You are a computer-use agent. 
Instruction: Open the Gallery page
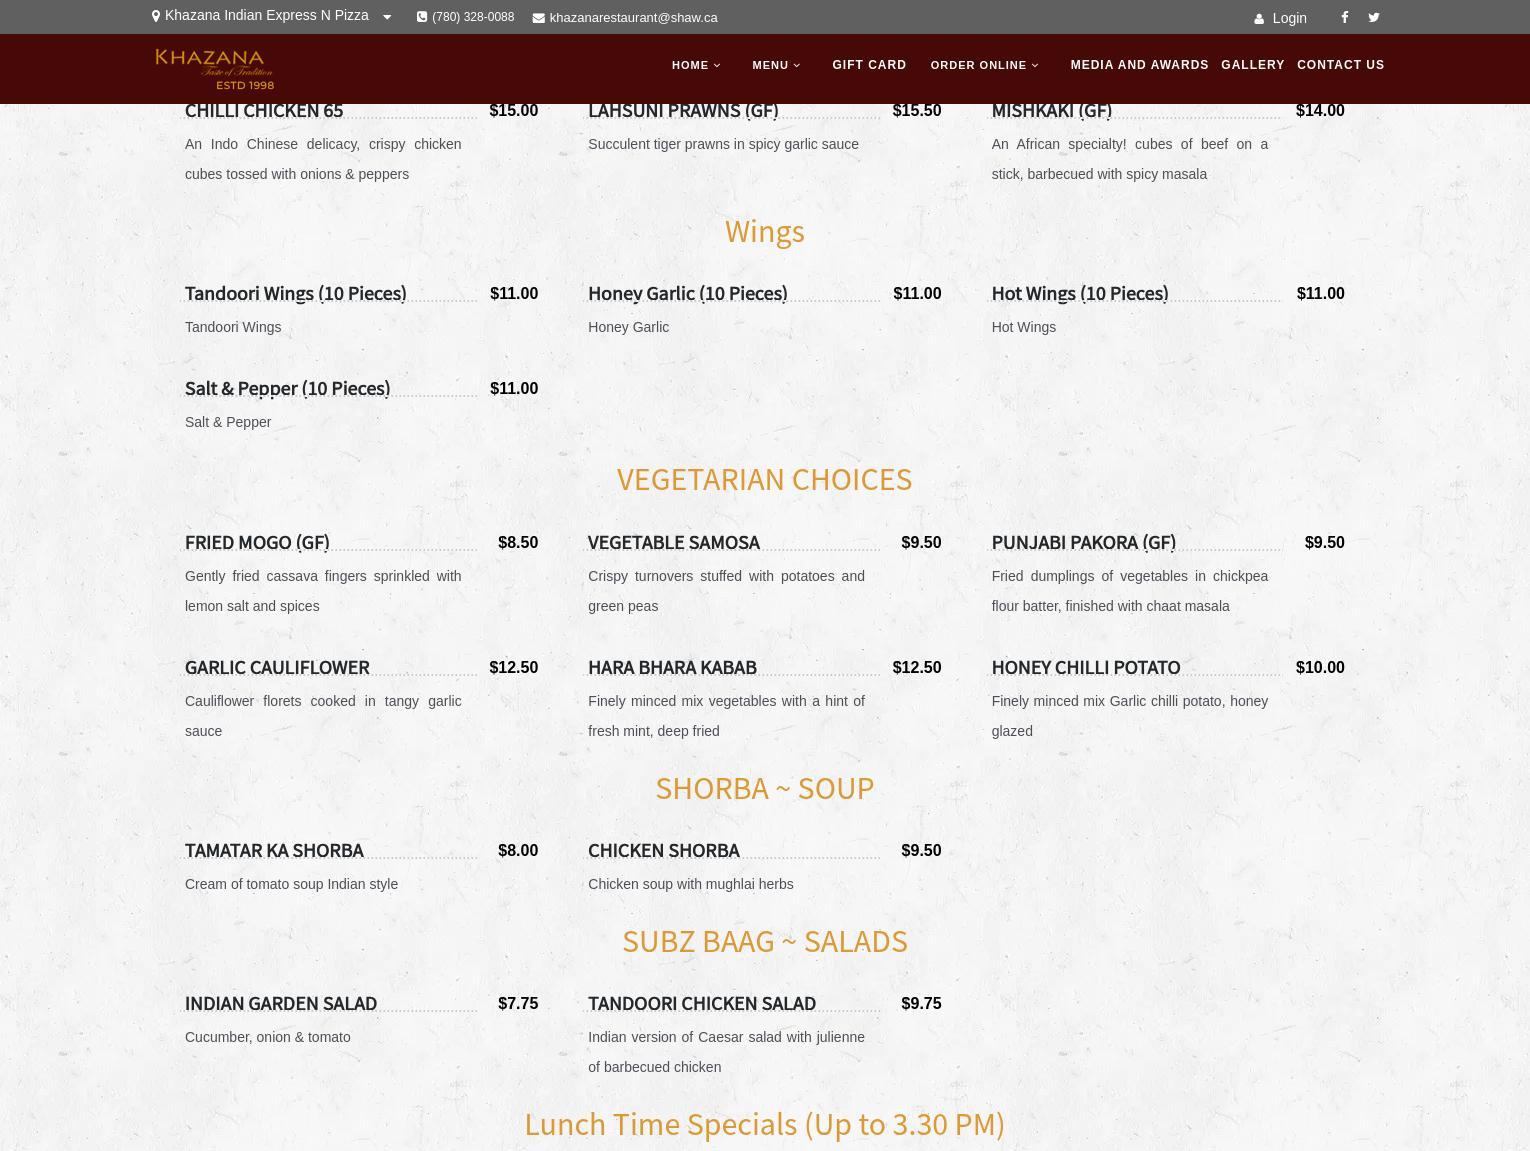tap(1252, 65)
